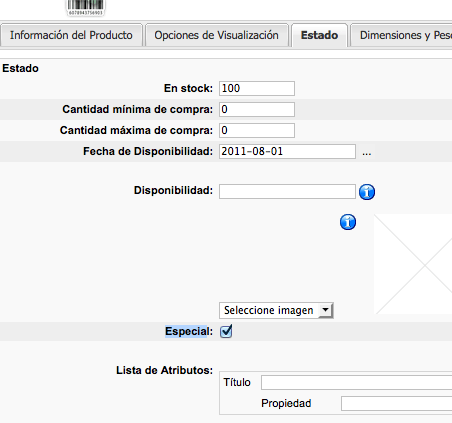Click the barcode image at top
The width and height of the screenshot is (452, 423).
tap(86, 8)
